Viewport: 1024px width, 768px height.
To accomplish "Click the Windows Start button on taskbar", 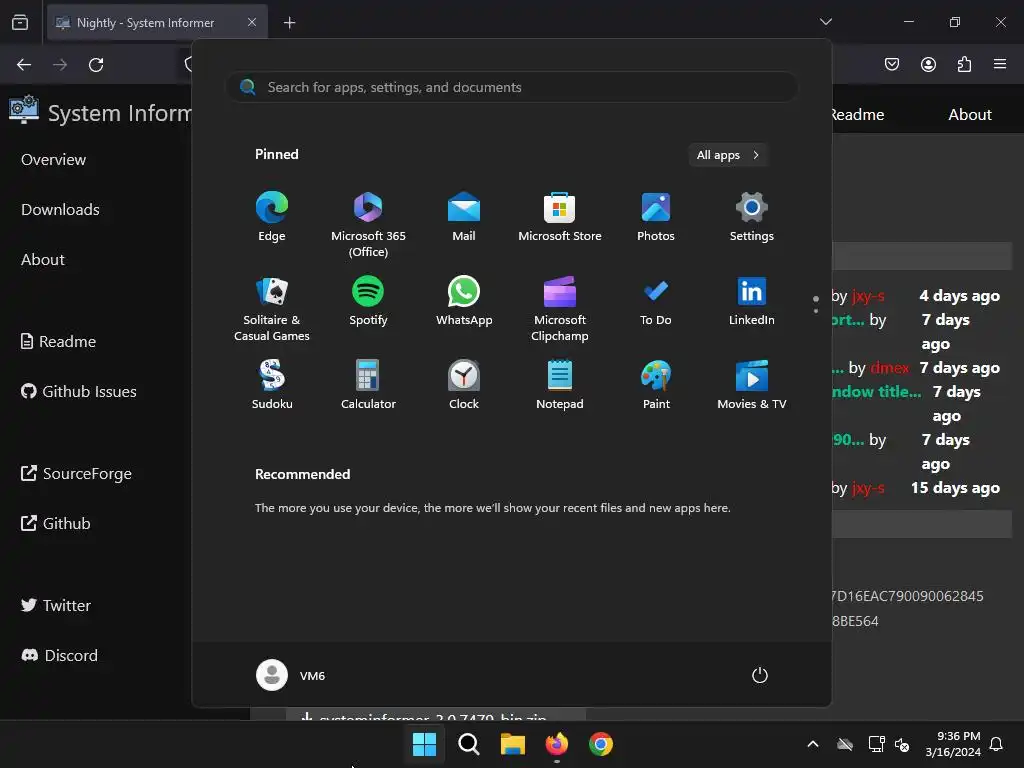I will coord(424,744).
